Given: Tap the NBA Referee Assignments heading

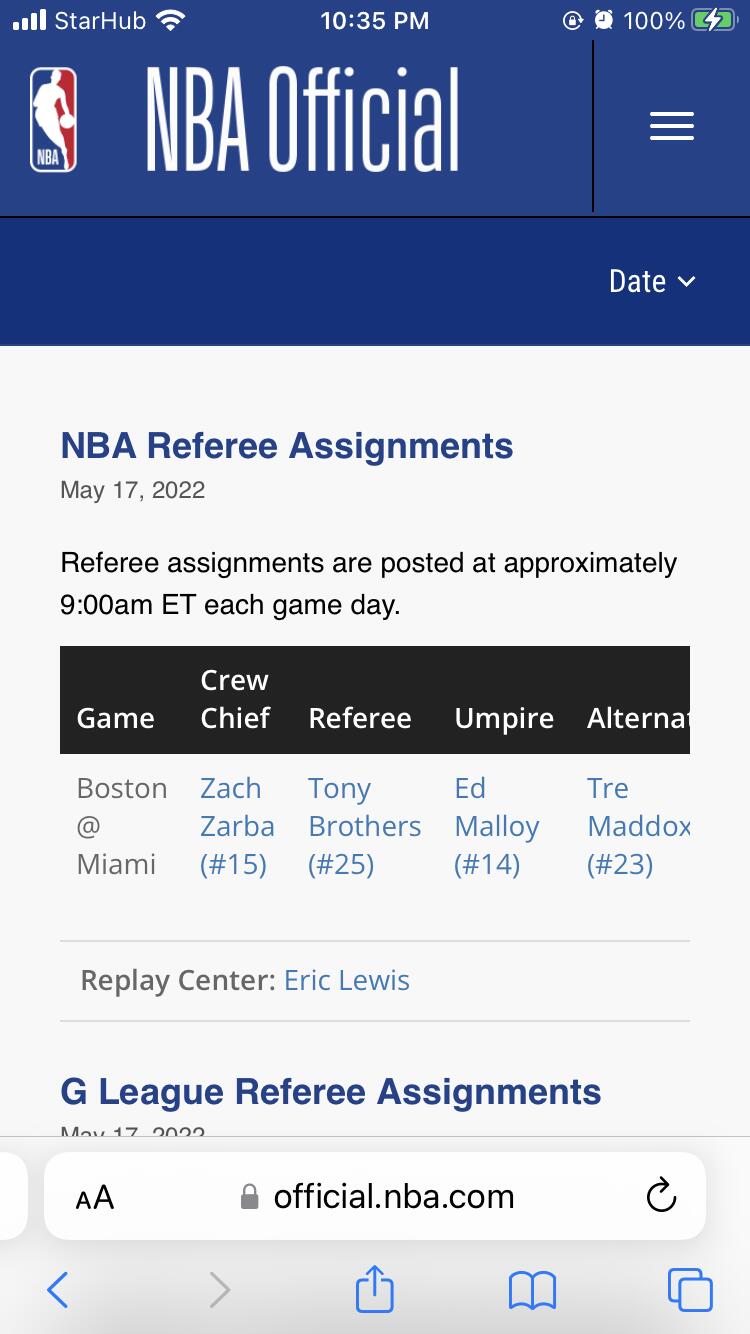Looking at the screenshot, I should pos(287,446).
